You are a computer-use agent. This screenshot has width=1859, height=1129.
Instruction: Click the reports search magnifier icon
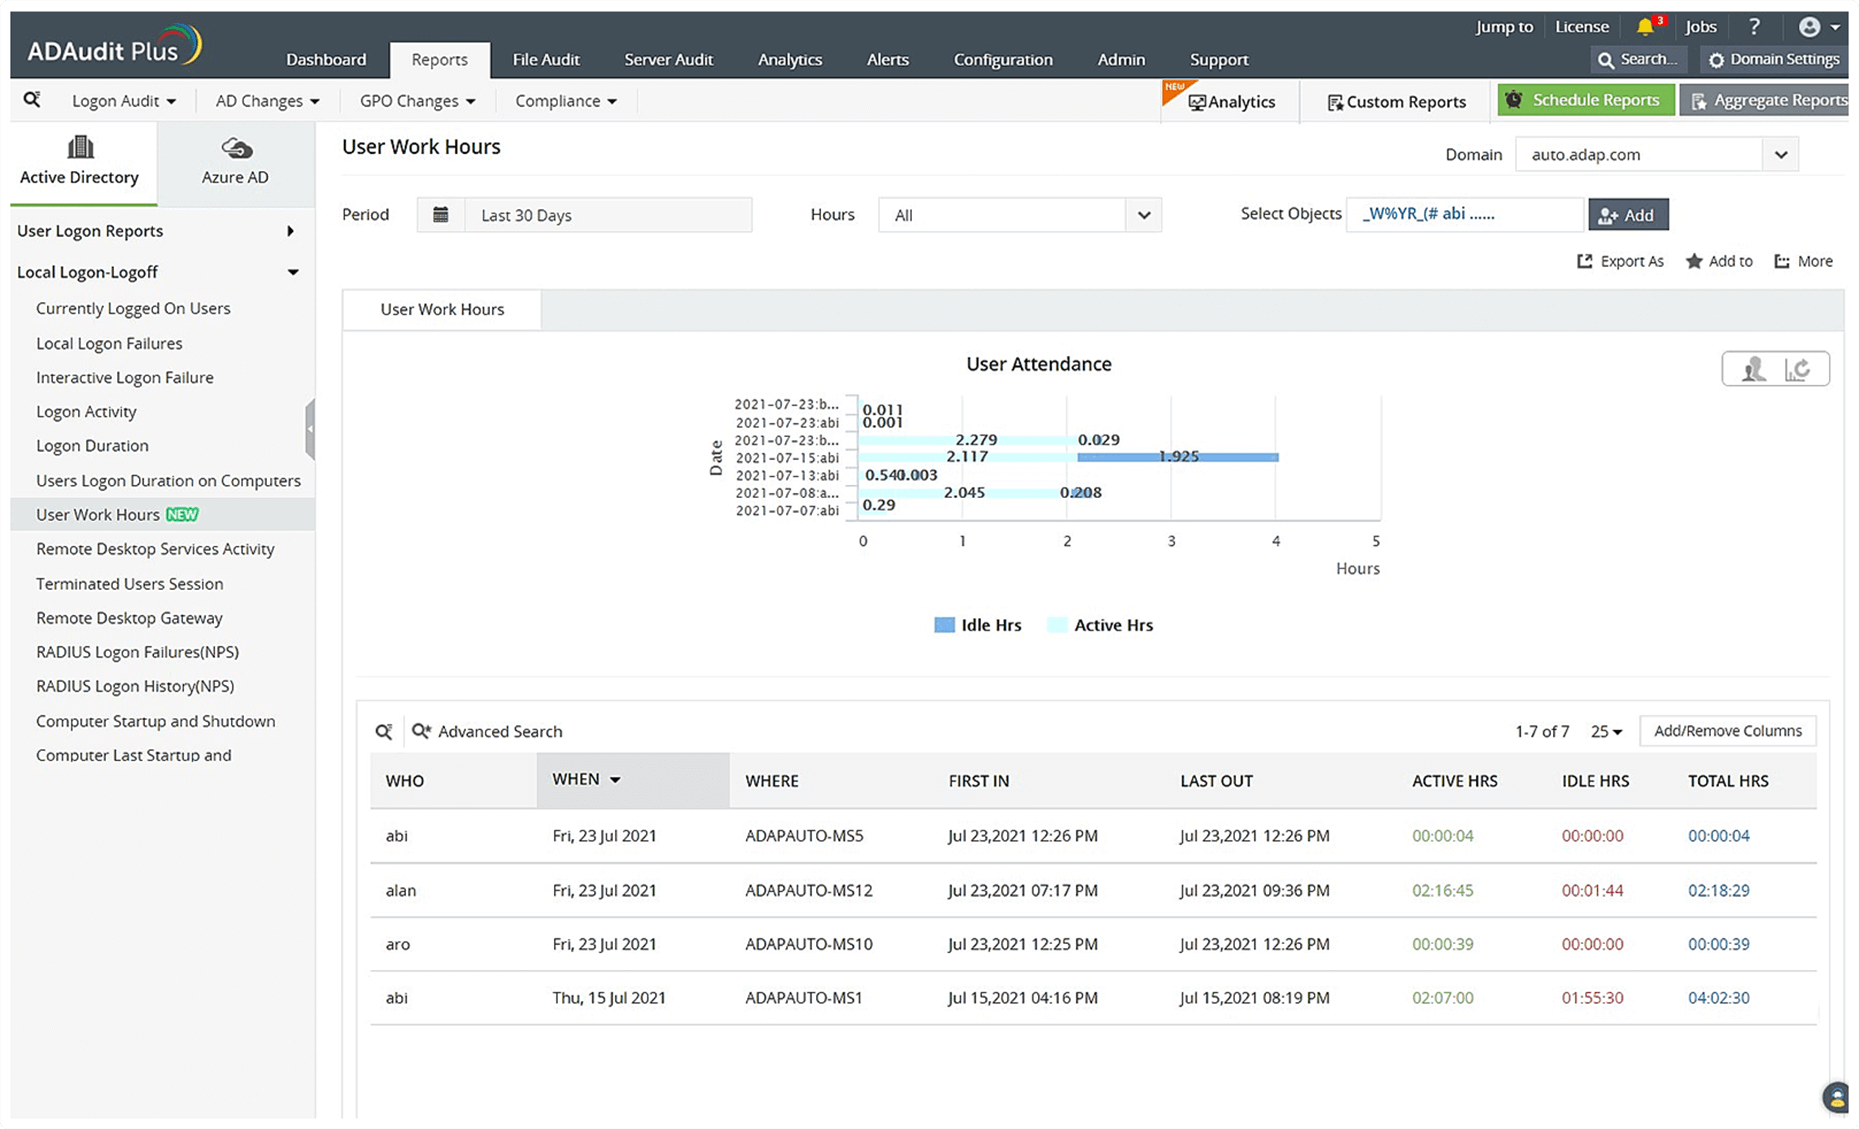click(32, 100)
